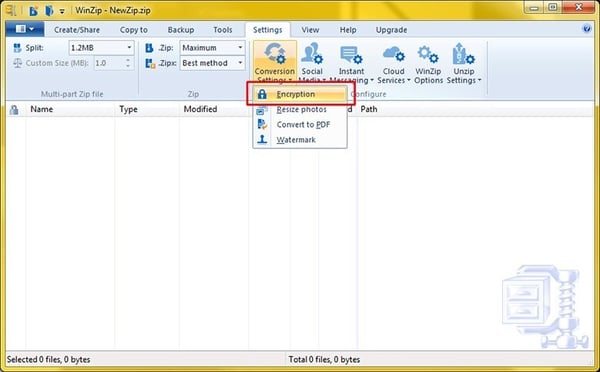This screenshot has height=372, width=600.
Task: Choose Convert to PDF menu entry
Action: tap(300, 124)
